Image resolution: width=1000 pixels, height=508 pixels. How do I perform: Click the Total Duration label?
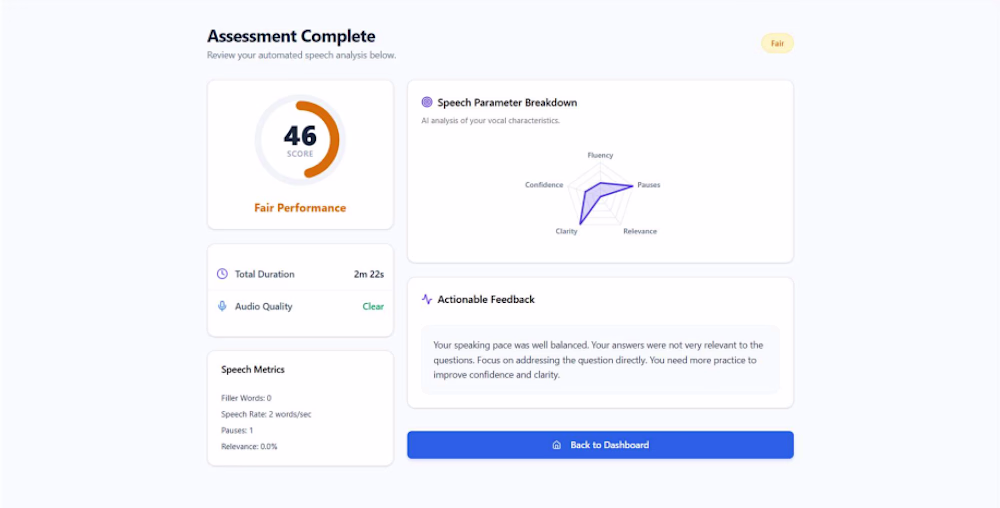[265, 274]
